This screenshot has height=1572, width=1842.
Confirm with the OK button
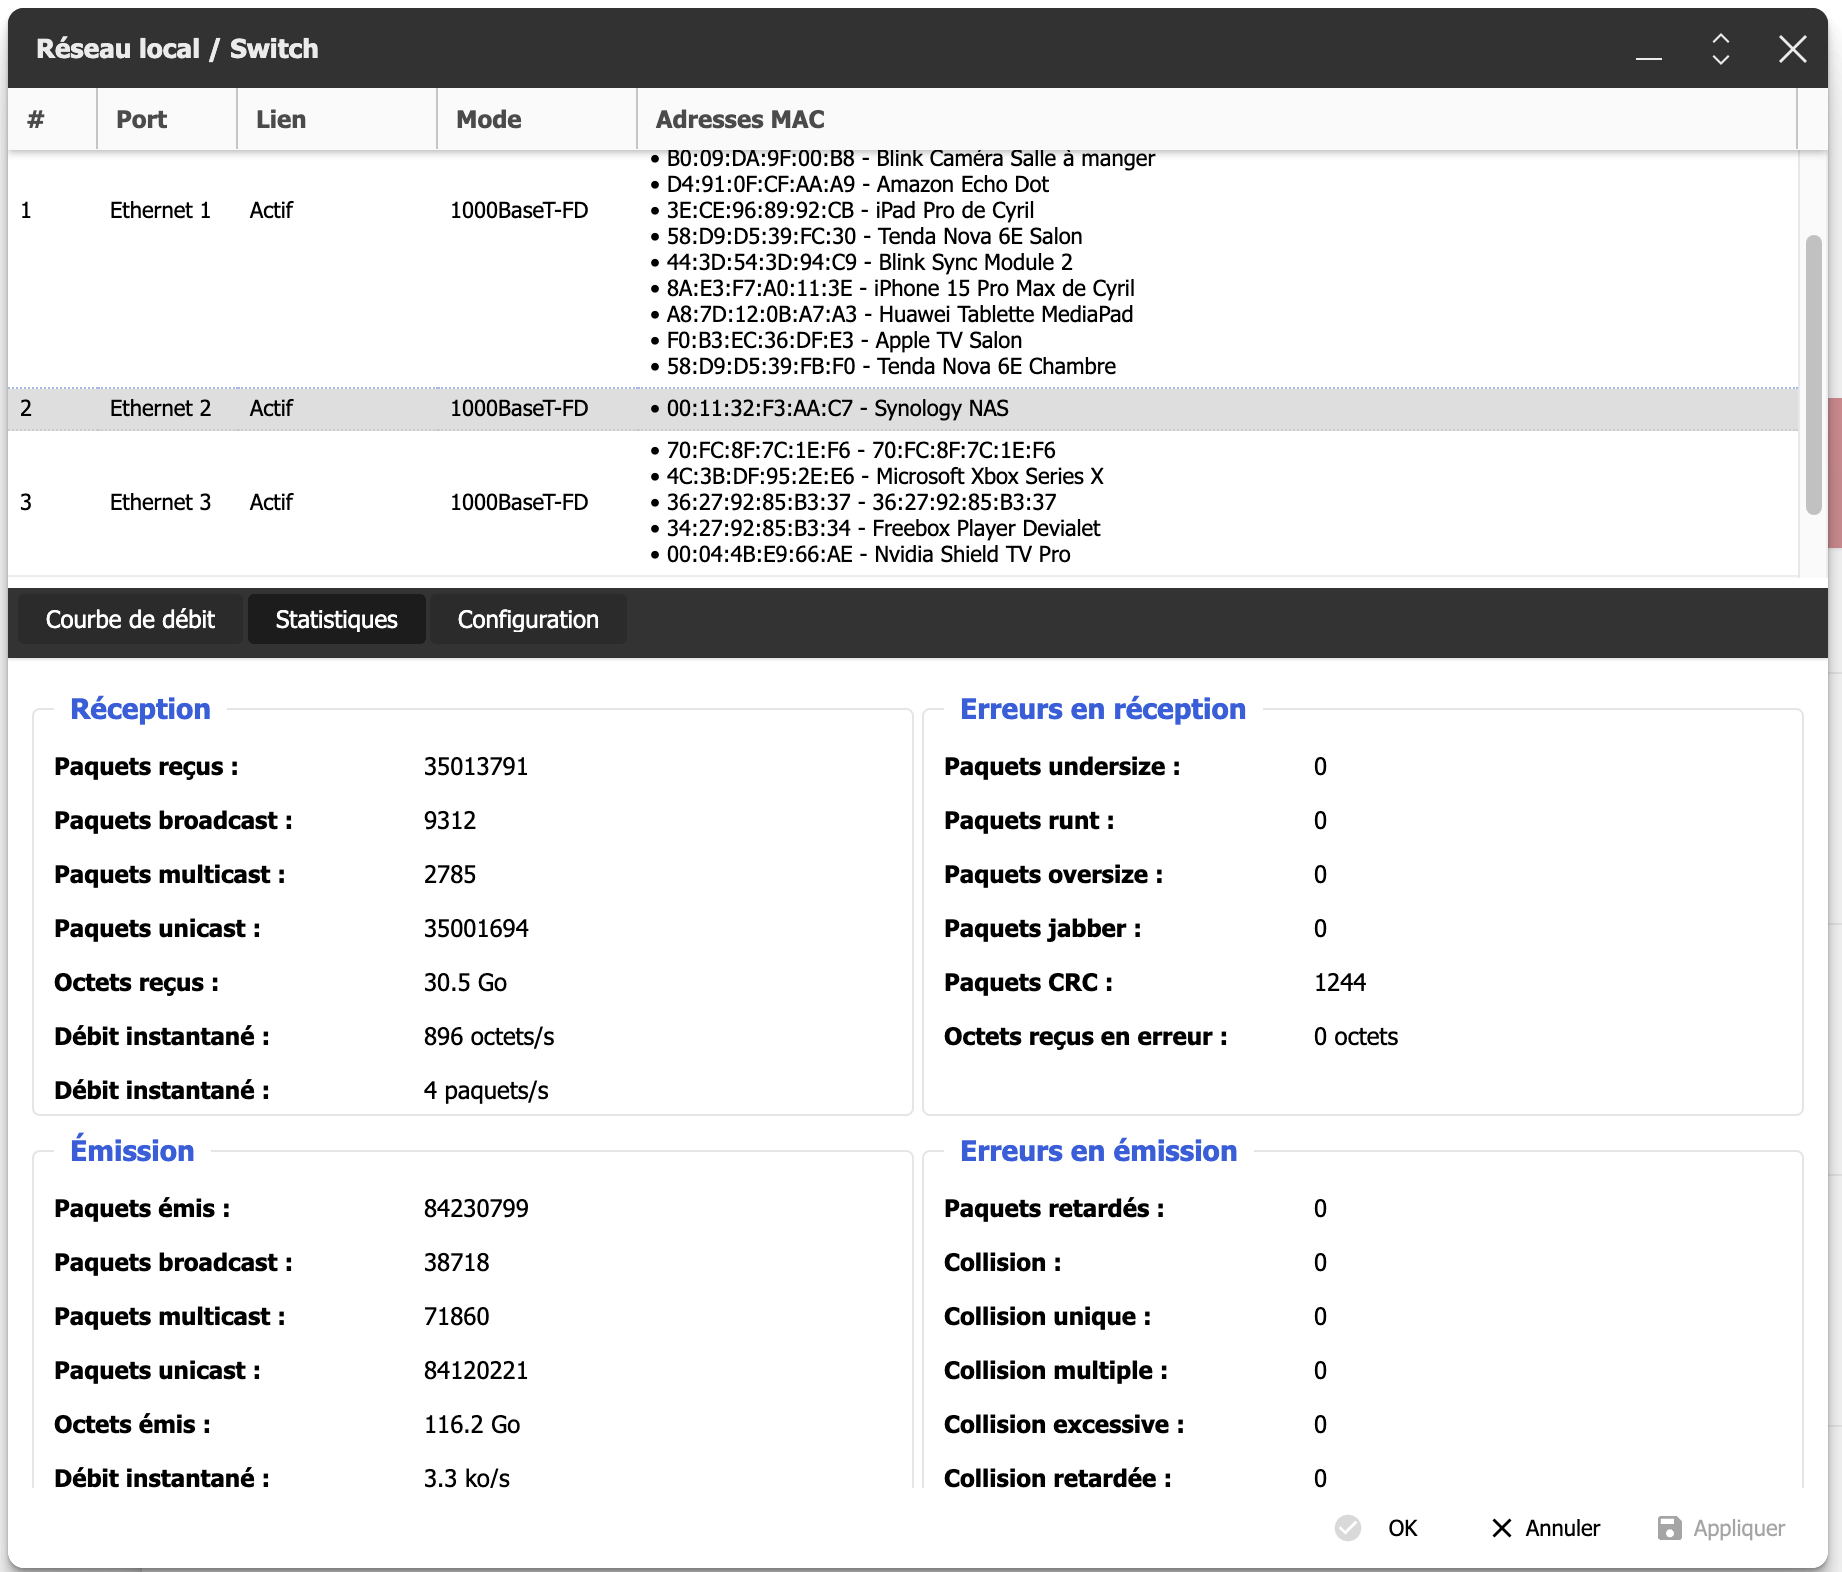point(1376,1528)
